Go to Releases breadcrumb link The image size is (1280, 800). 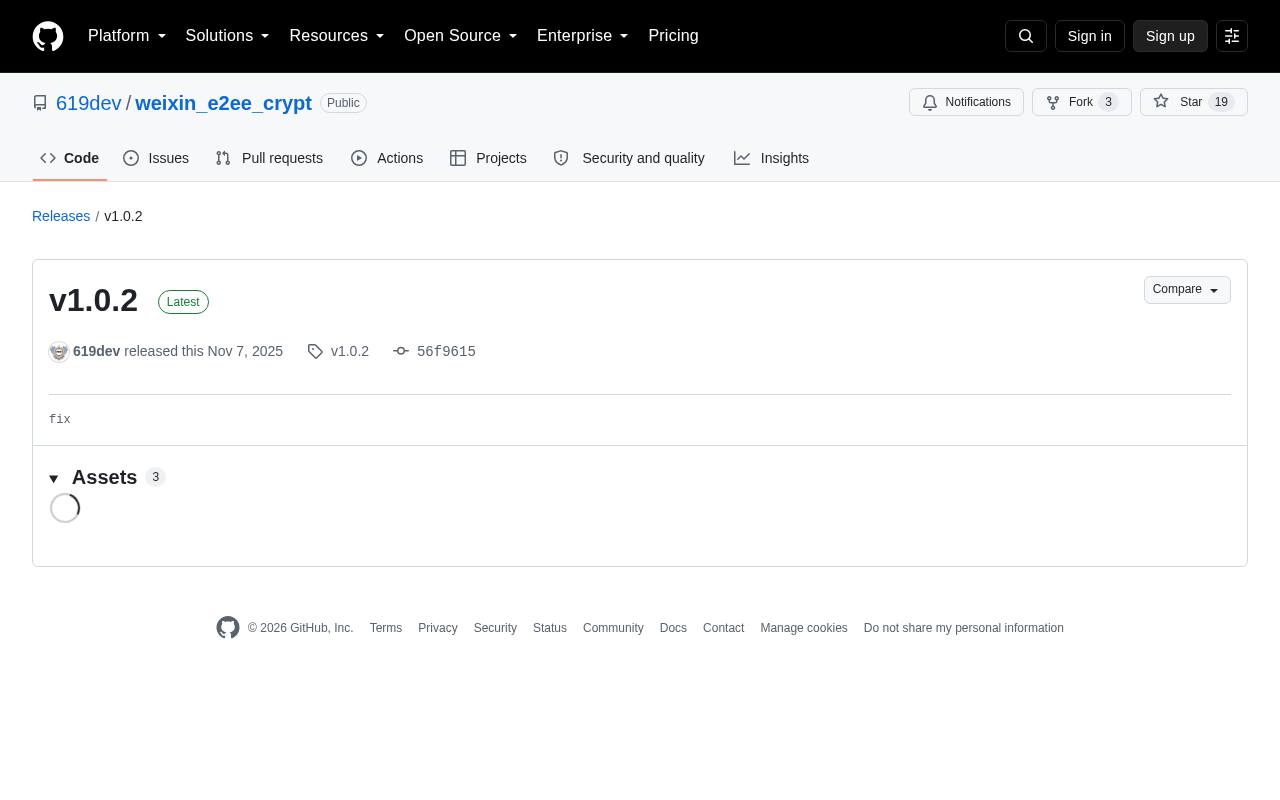61,216
